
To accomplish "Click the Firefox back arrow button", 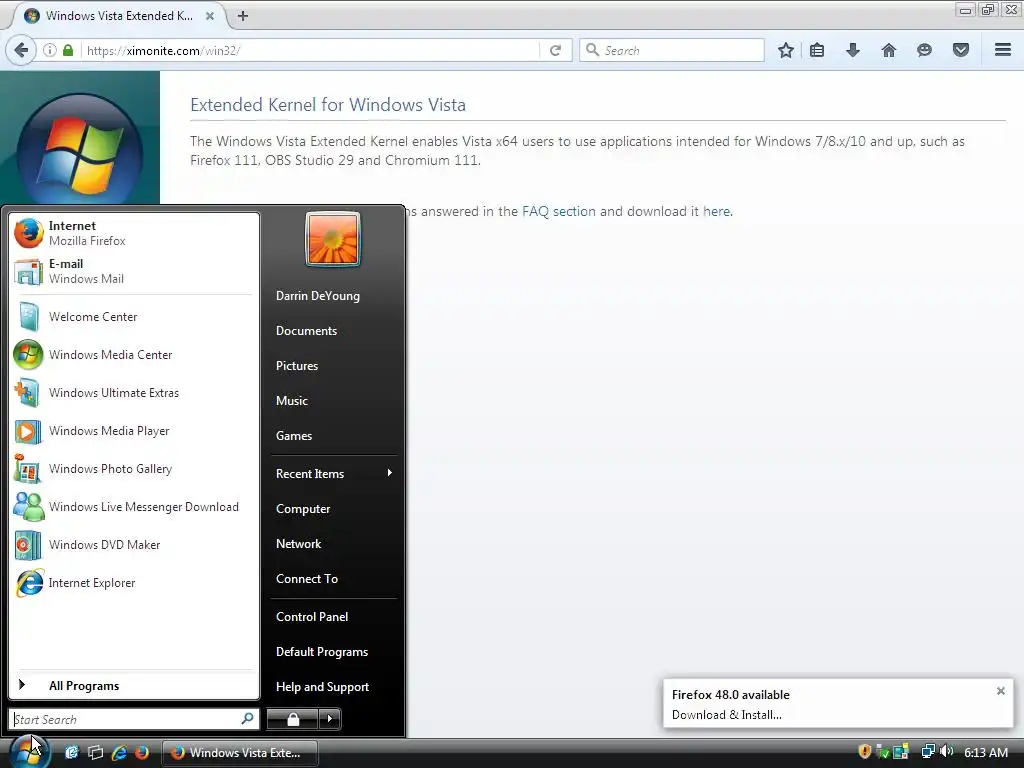I will click(21, 50).
